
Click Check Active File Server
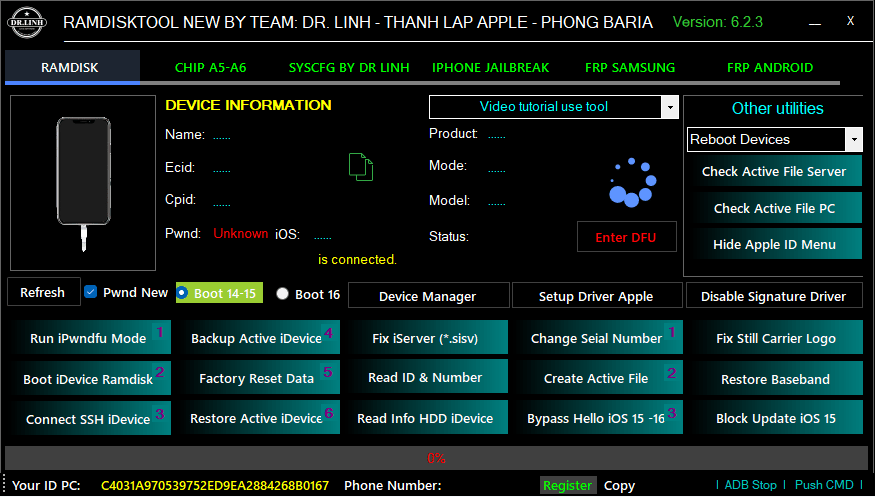point(775,171)
